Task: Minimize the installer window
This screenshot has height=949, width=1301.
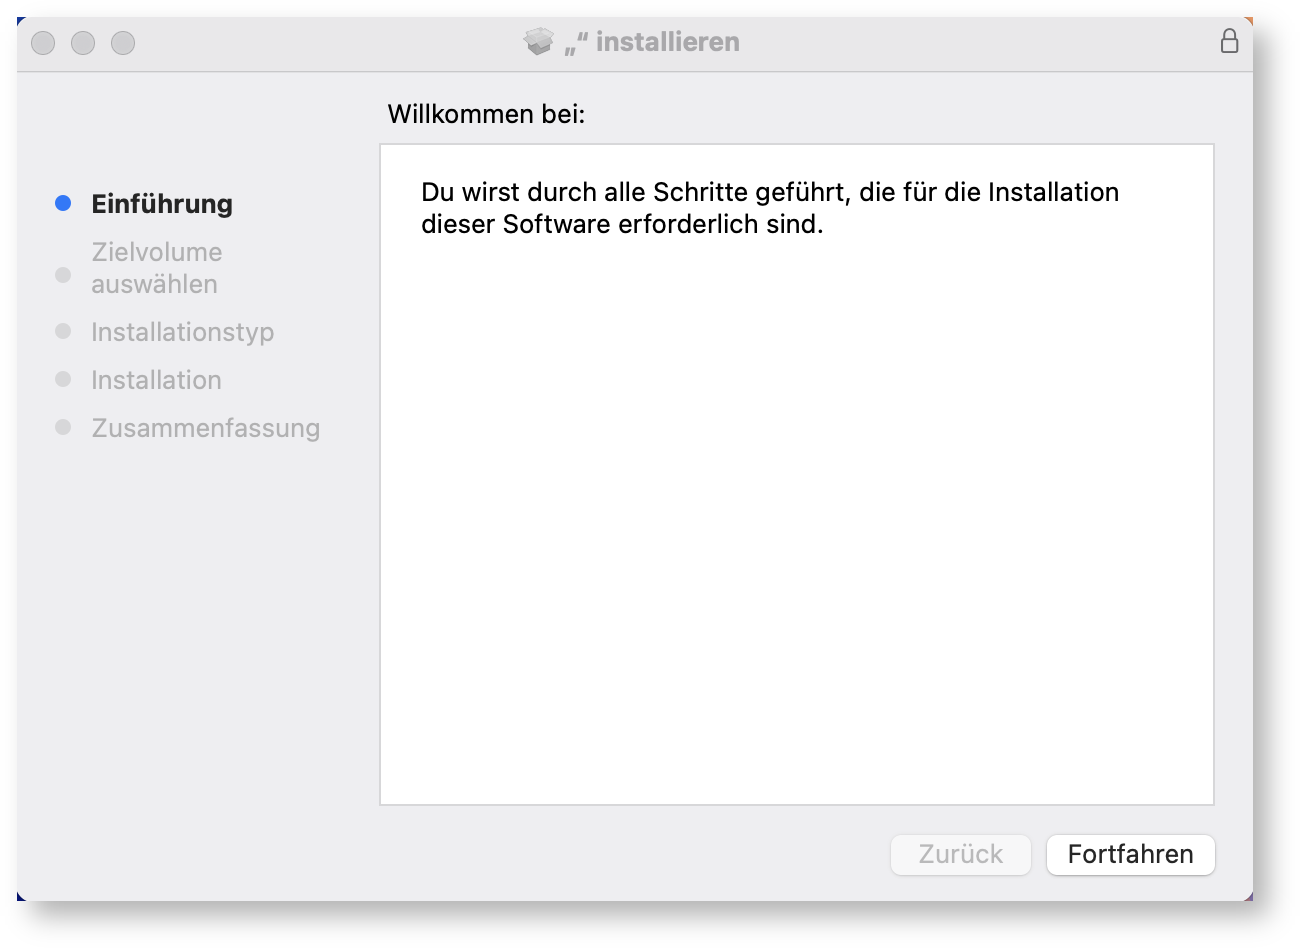Action: pos(83,43)
